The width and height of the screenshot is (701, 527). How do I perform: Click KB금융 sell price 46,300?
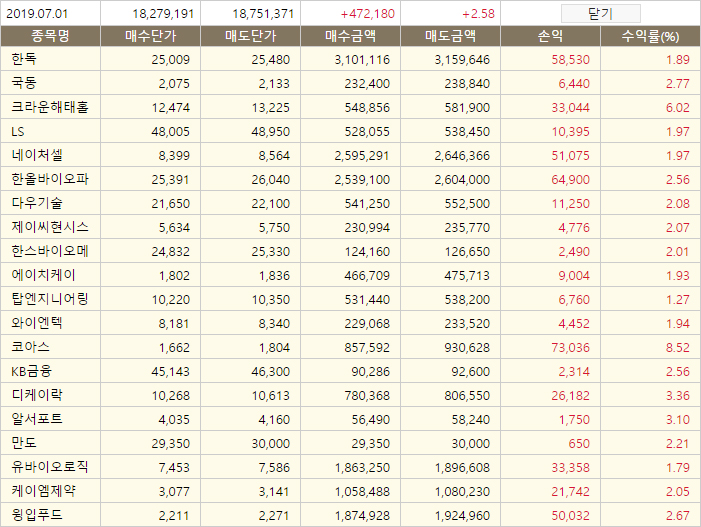pos(270,371)
